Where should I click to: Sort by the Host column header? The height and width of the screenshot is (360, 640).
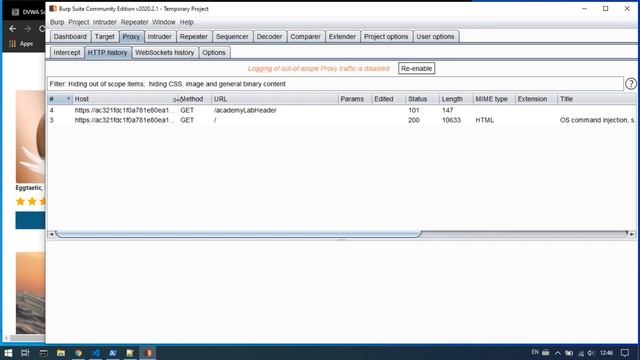(125, 99)
